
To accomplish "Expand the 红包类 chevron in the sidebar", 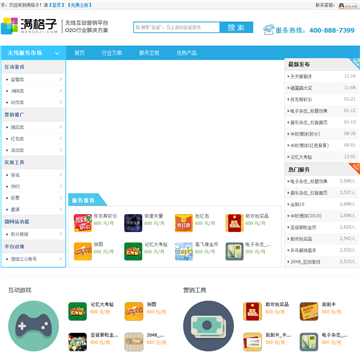I will [61, 138].
